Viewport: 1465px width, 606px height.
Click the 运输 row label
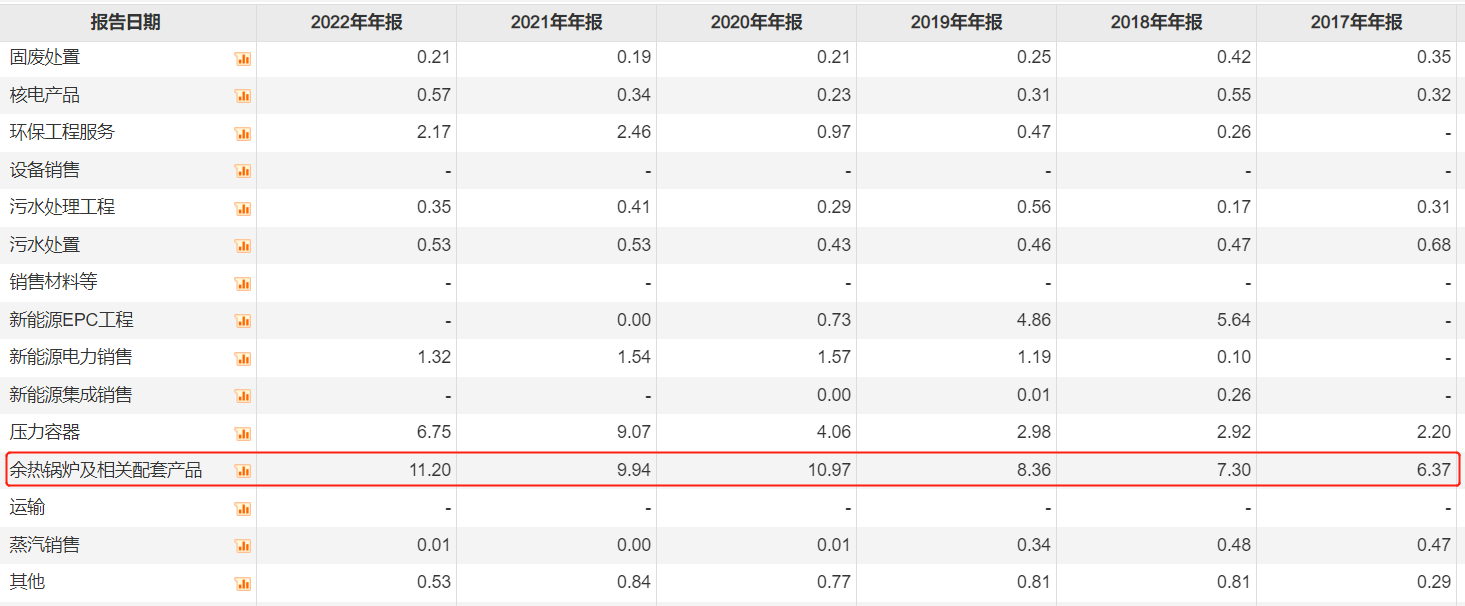(x=27, y=508)
